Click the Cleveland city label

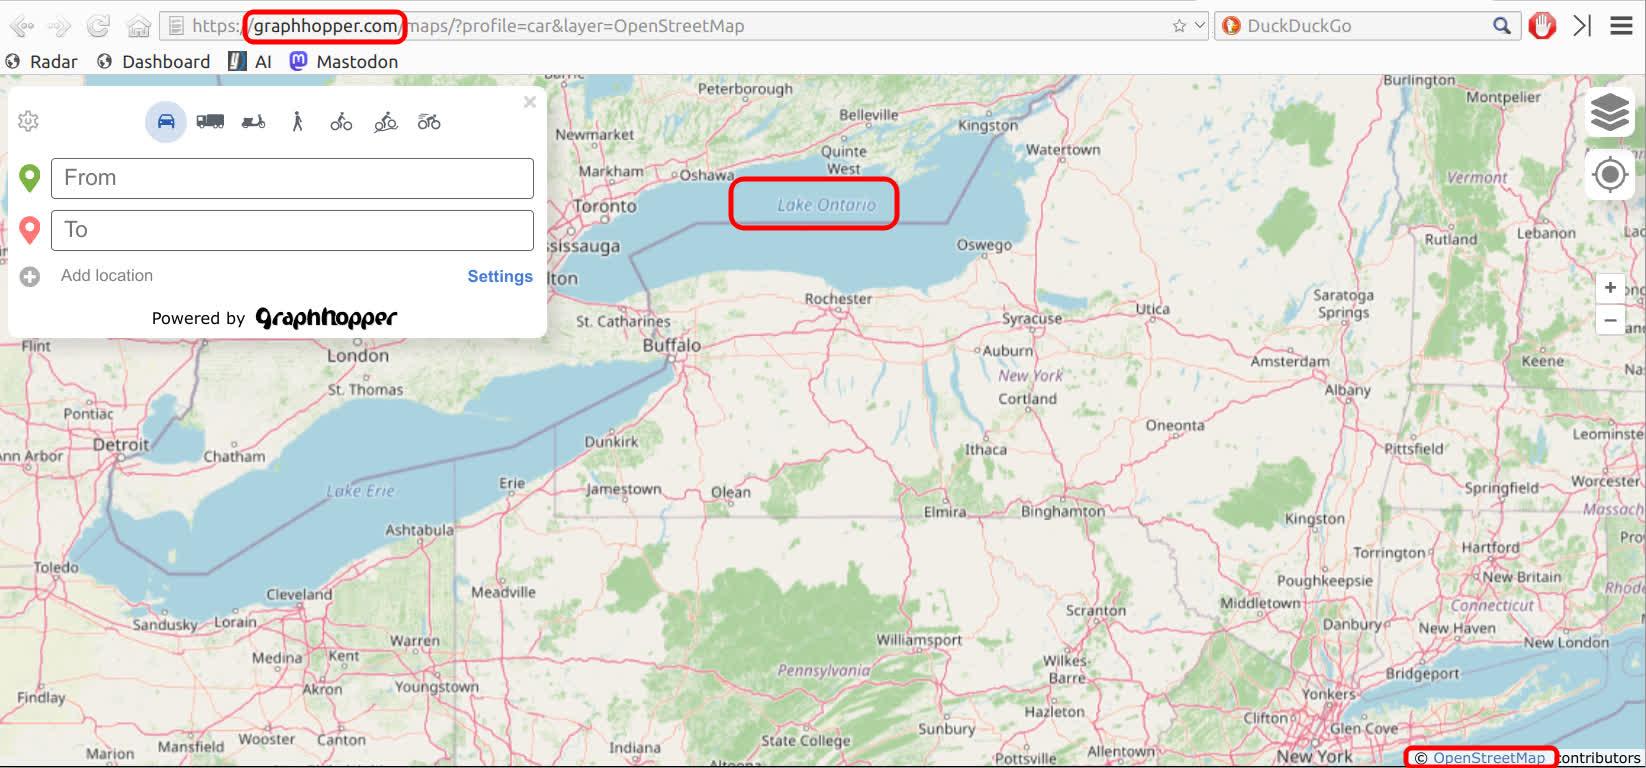299,594
